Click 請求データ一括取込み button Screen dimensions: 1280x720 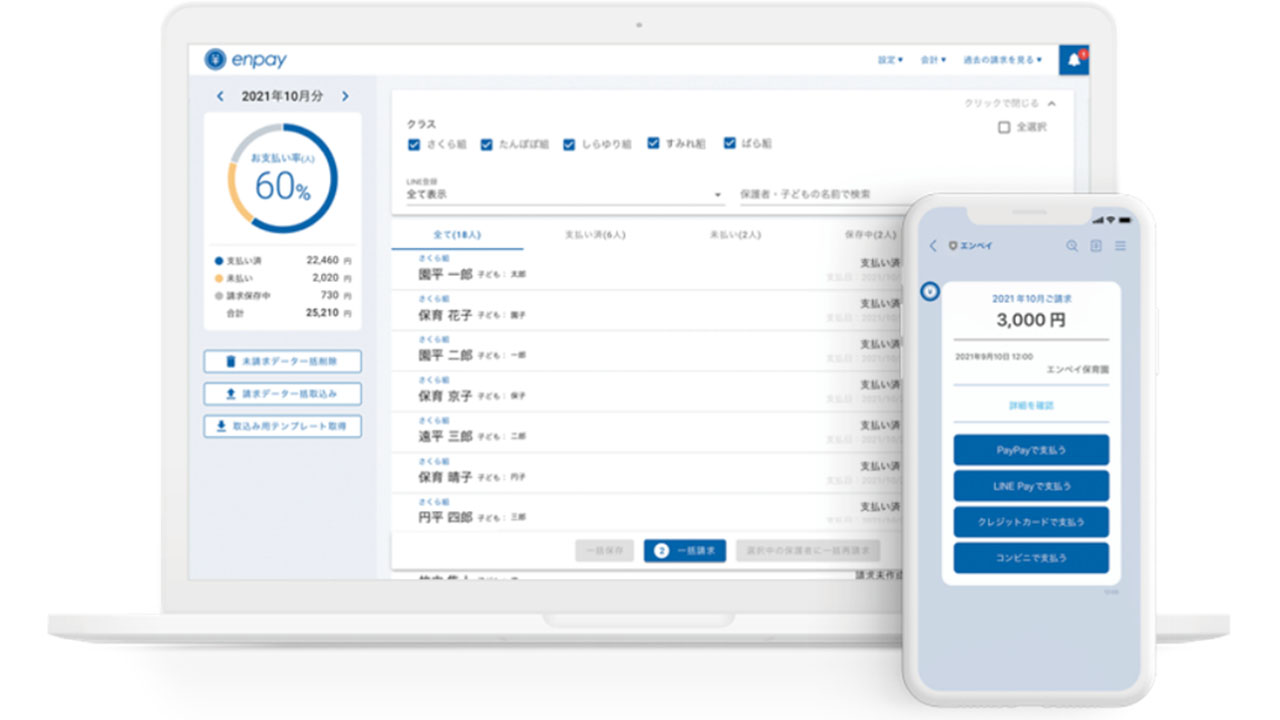pos(282,394)
